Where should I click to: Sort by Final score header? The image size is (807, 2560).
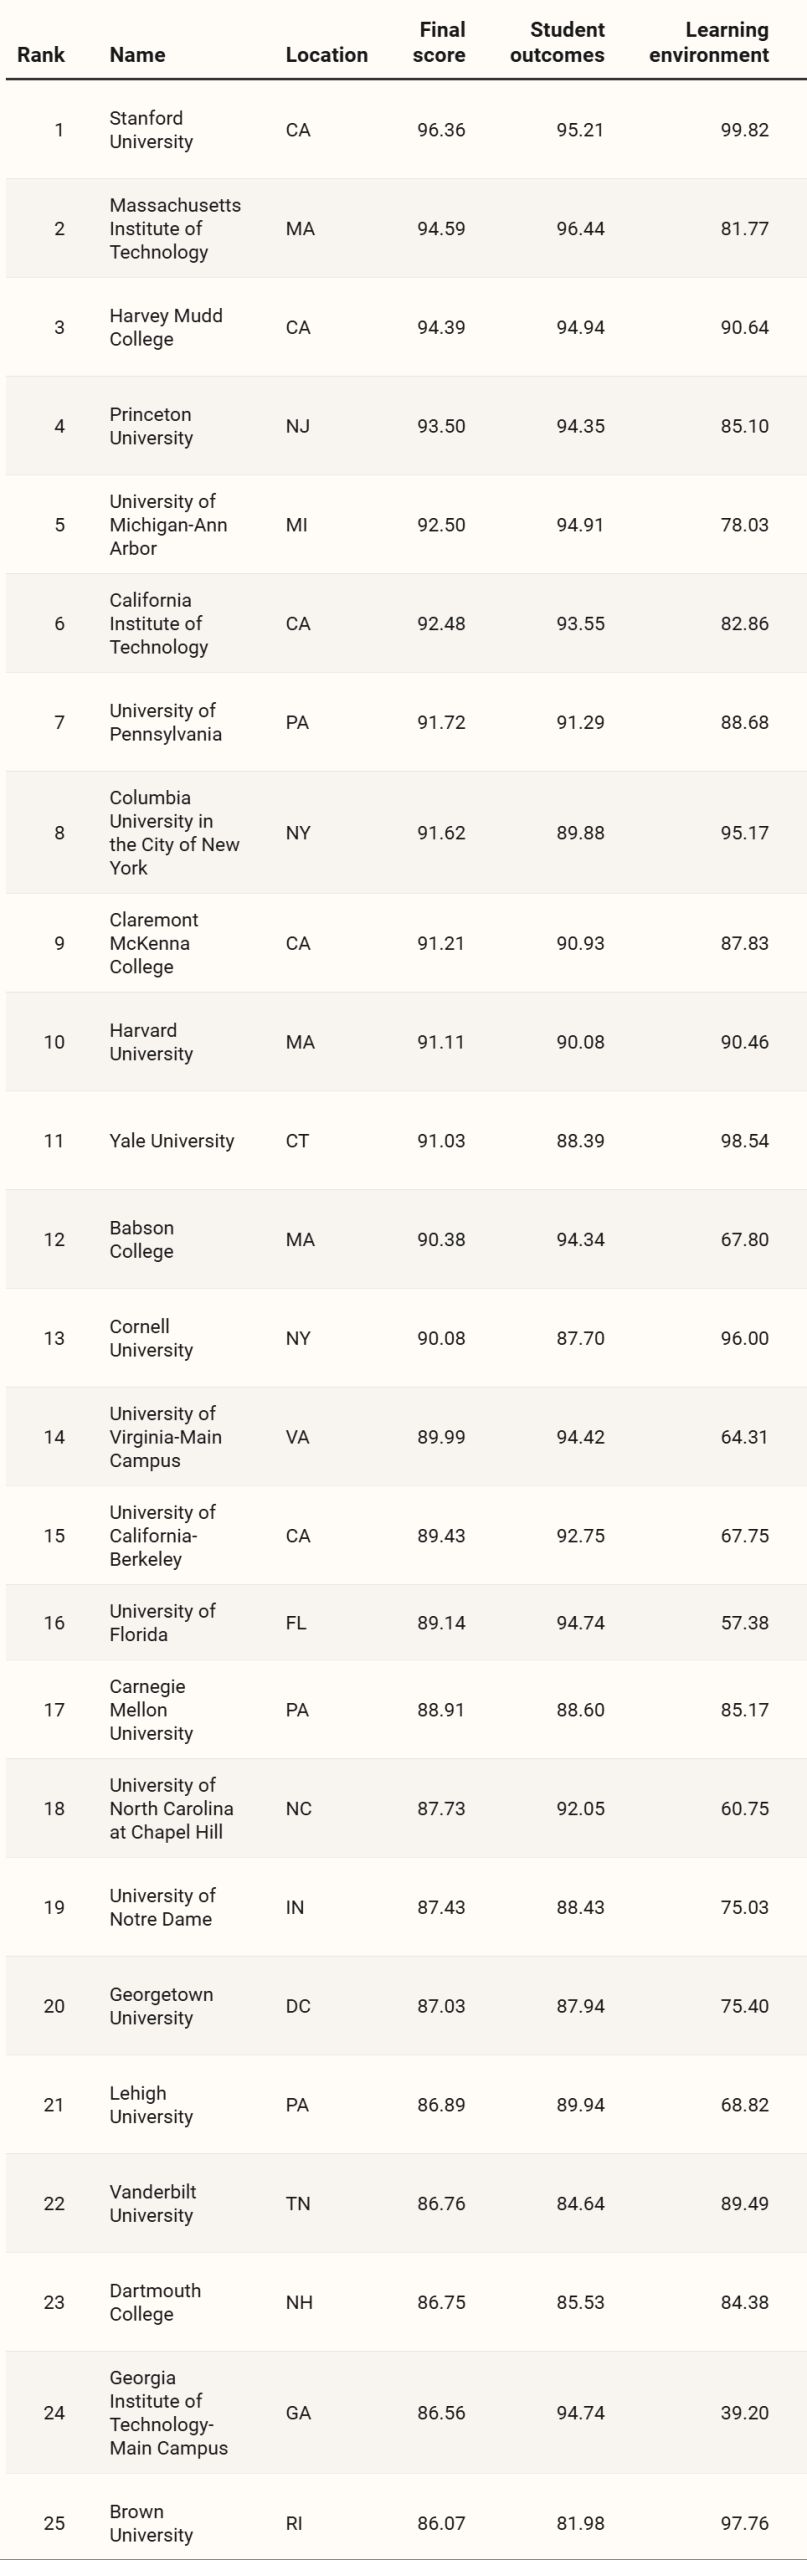439,43
